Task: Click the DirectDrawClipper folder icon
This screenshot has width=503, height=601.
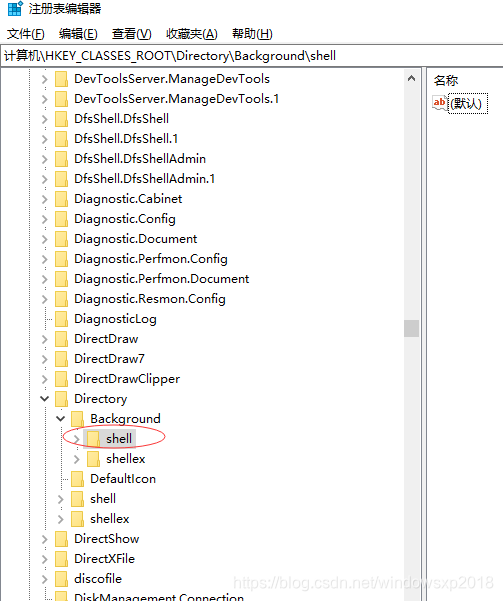Action: pyautogui.click(x=61, y=379)
